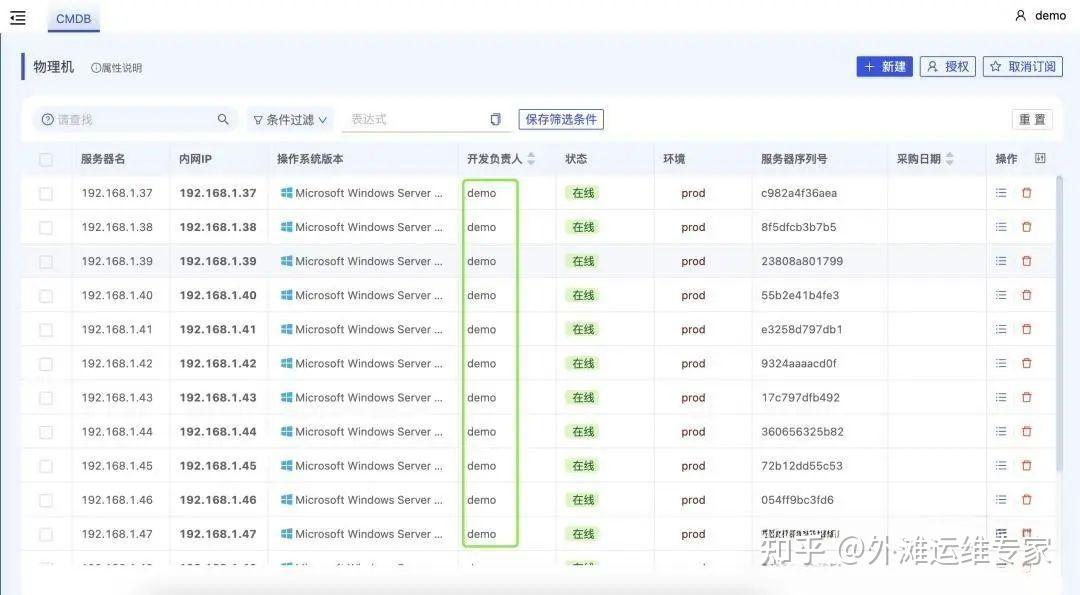Click the delete trash icon for server 192.168.1.38

(1027, 226)
